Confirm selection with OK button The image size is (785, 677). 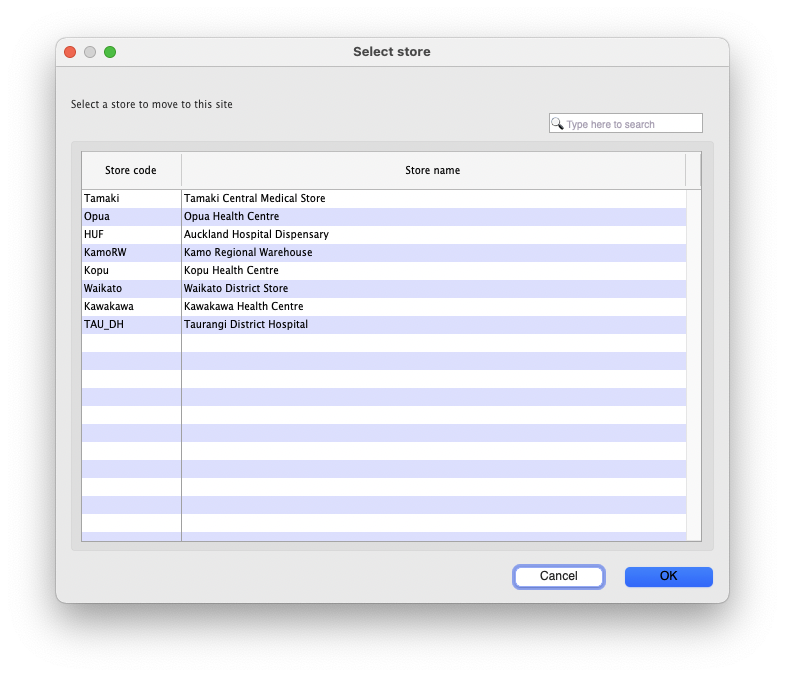coord(668,576)
